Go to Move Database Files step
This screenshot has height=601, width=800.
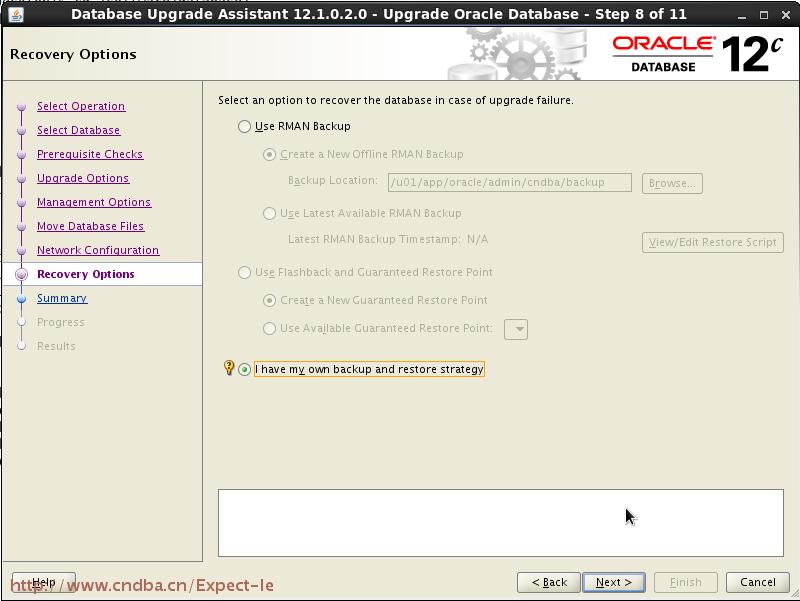coord(90,226)
